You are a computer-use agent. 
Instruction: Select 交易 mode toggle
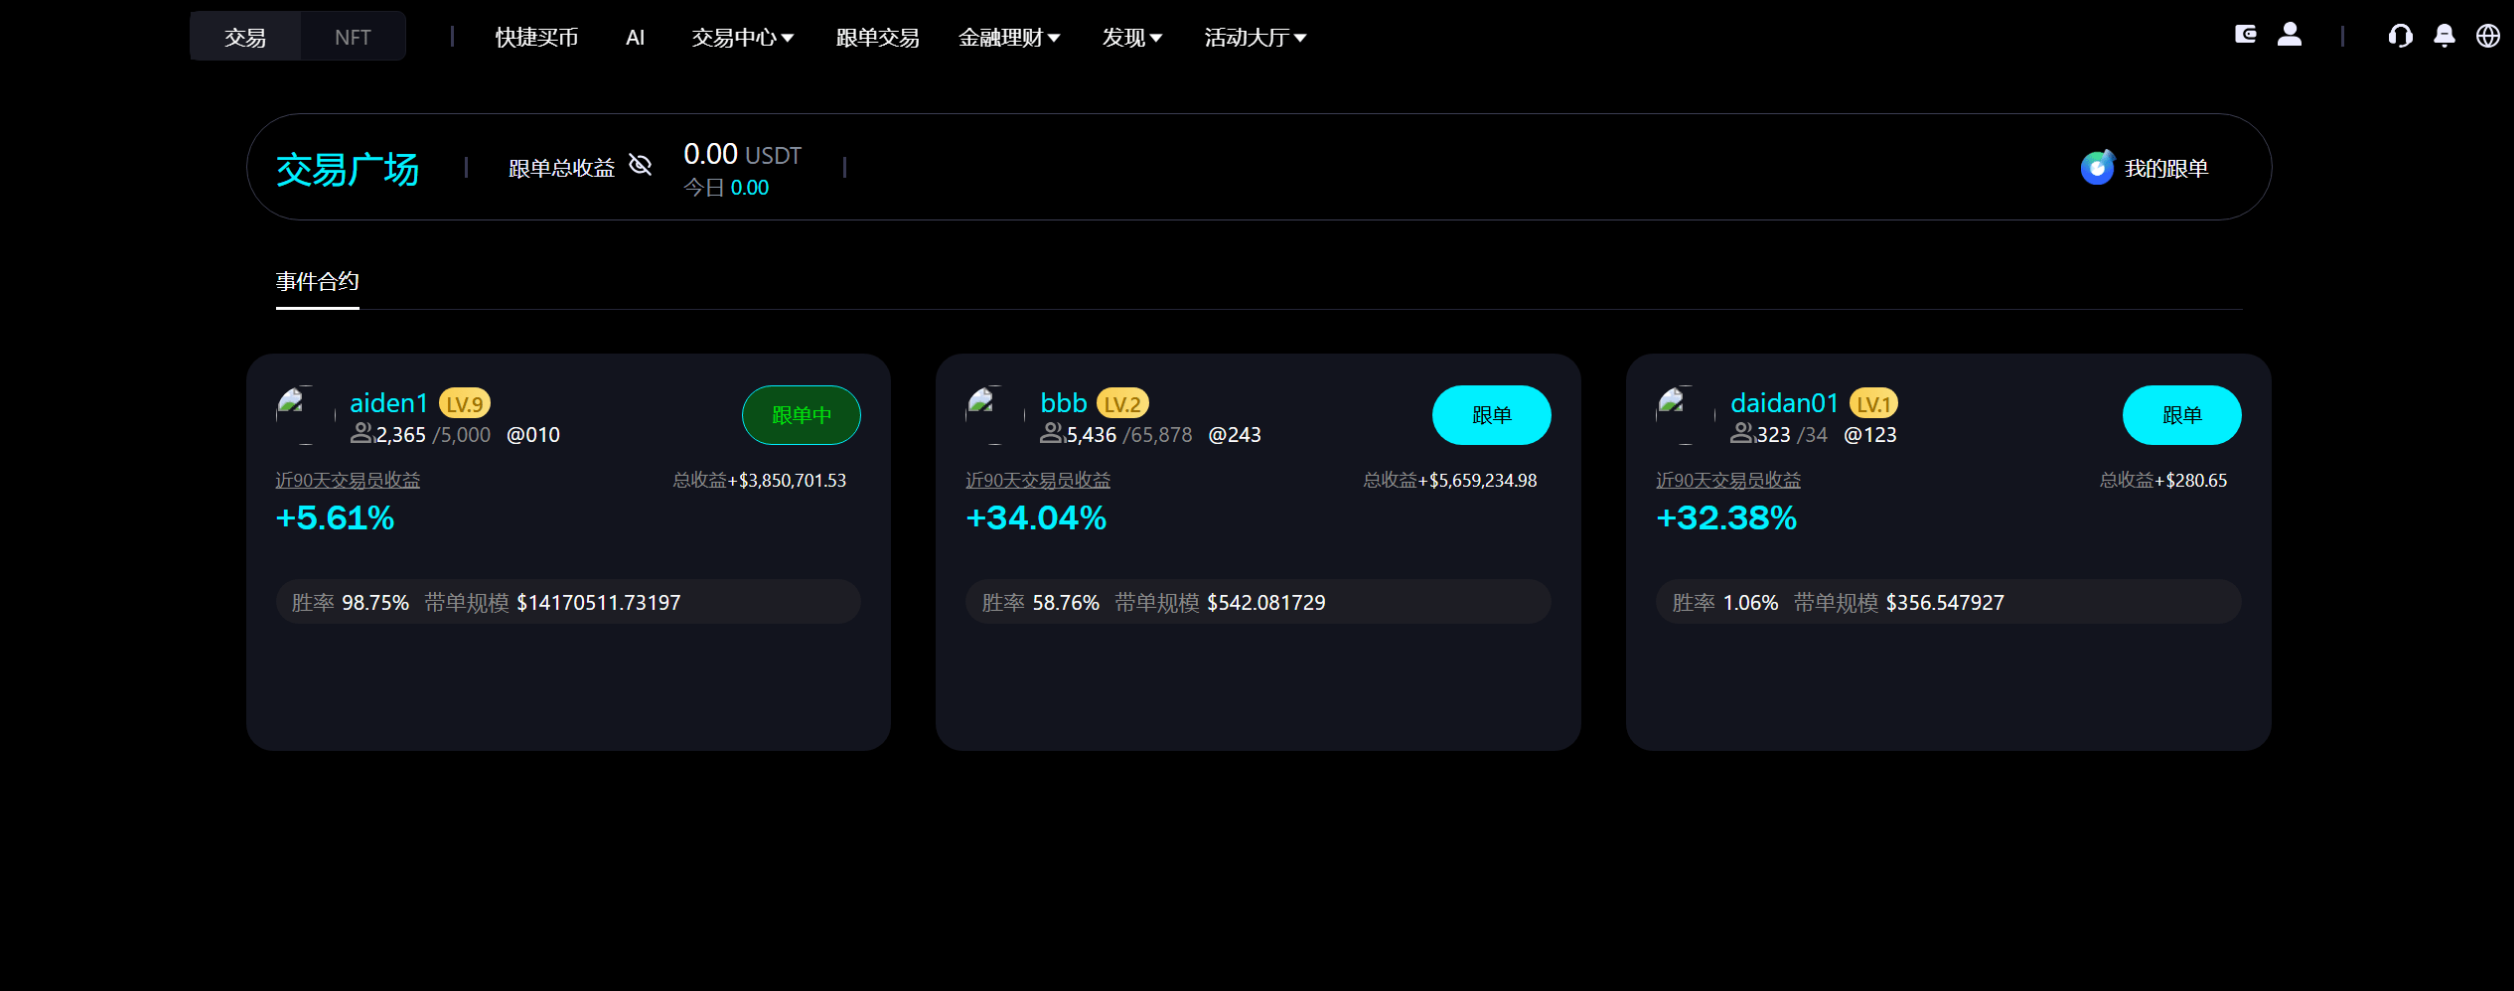point(245,36)
